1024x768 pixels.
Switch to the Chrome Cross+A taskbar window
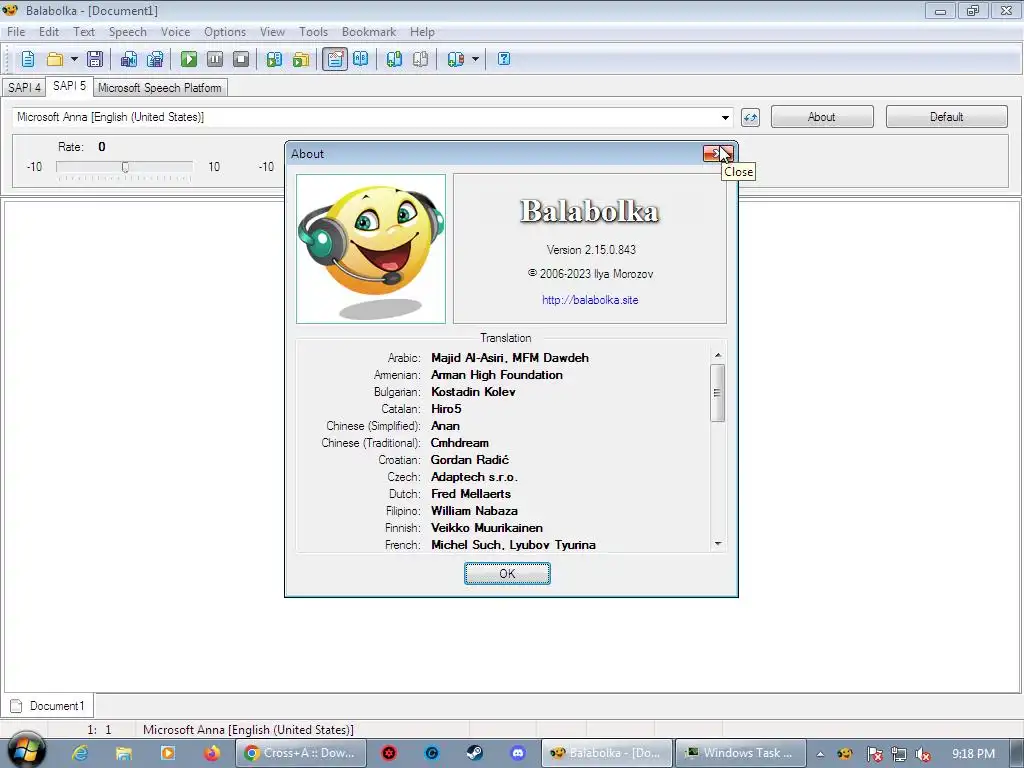tap(301, 753)
